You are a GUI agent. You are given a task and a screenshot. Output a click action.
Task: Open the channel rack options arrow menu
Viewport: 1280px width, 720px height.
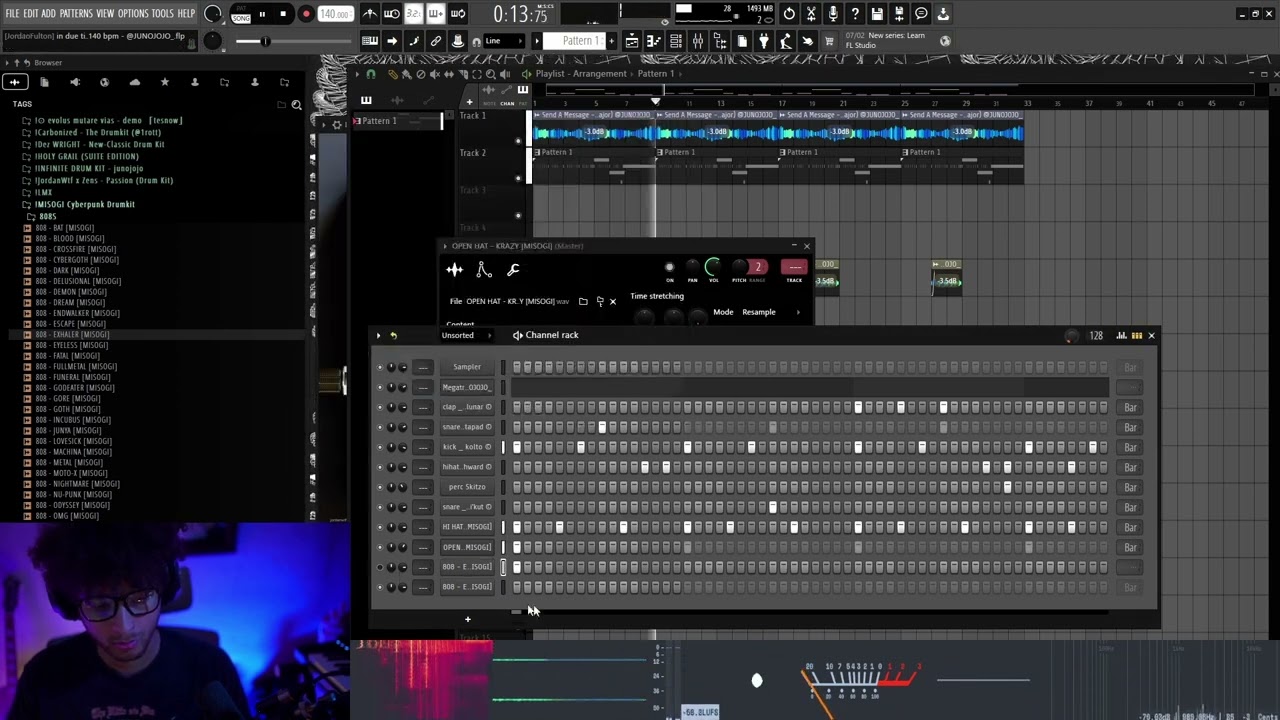(379, 335)
